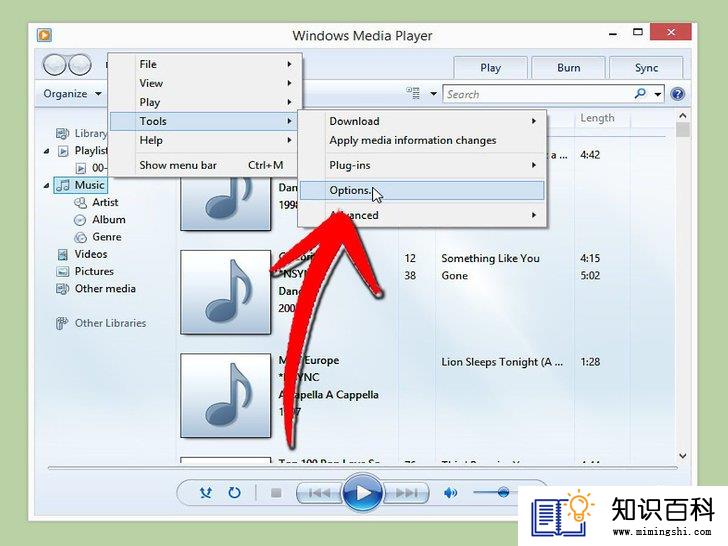Click the back navigation arrow button
The image size is (728, 546).
point(54,65)
